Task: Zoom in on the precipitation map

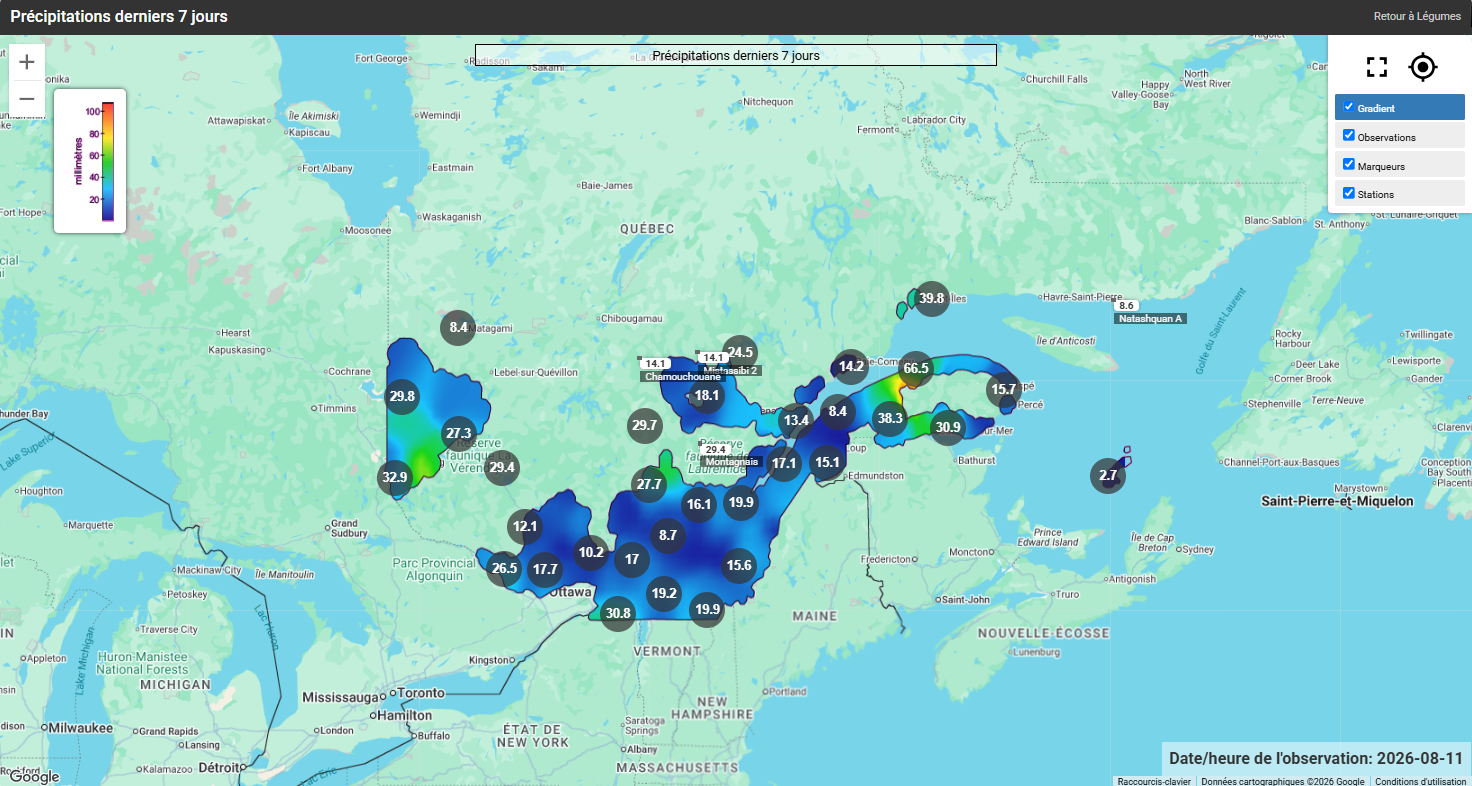Action: click(x=27, y=62)
